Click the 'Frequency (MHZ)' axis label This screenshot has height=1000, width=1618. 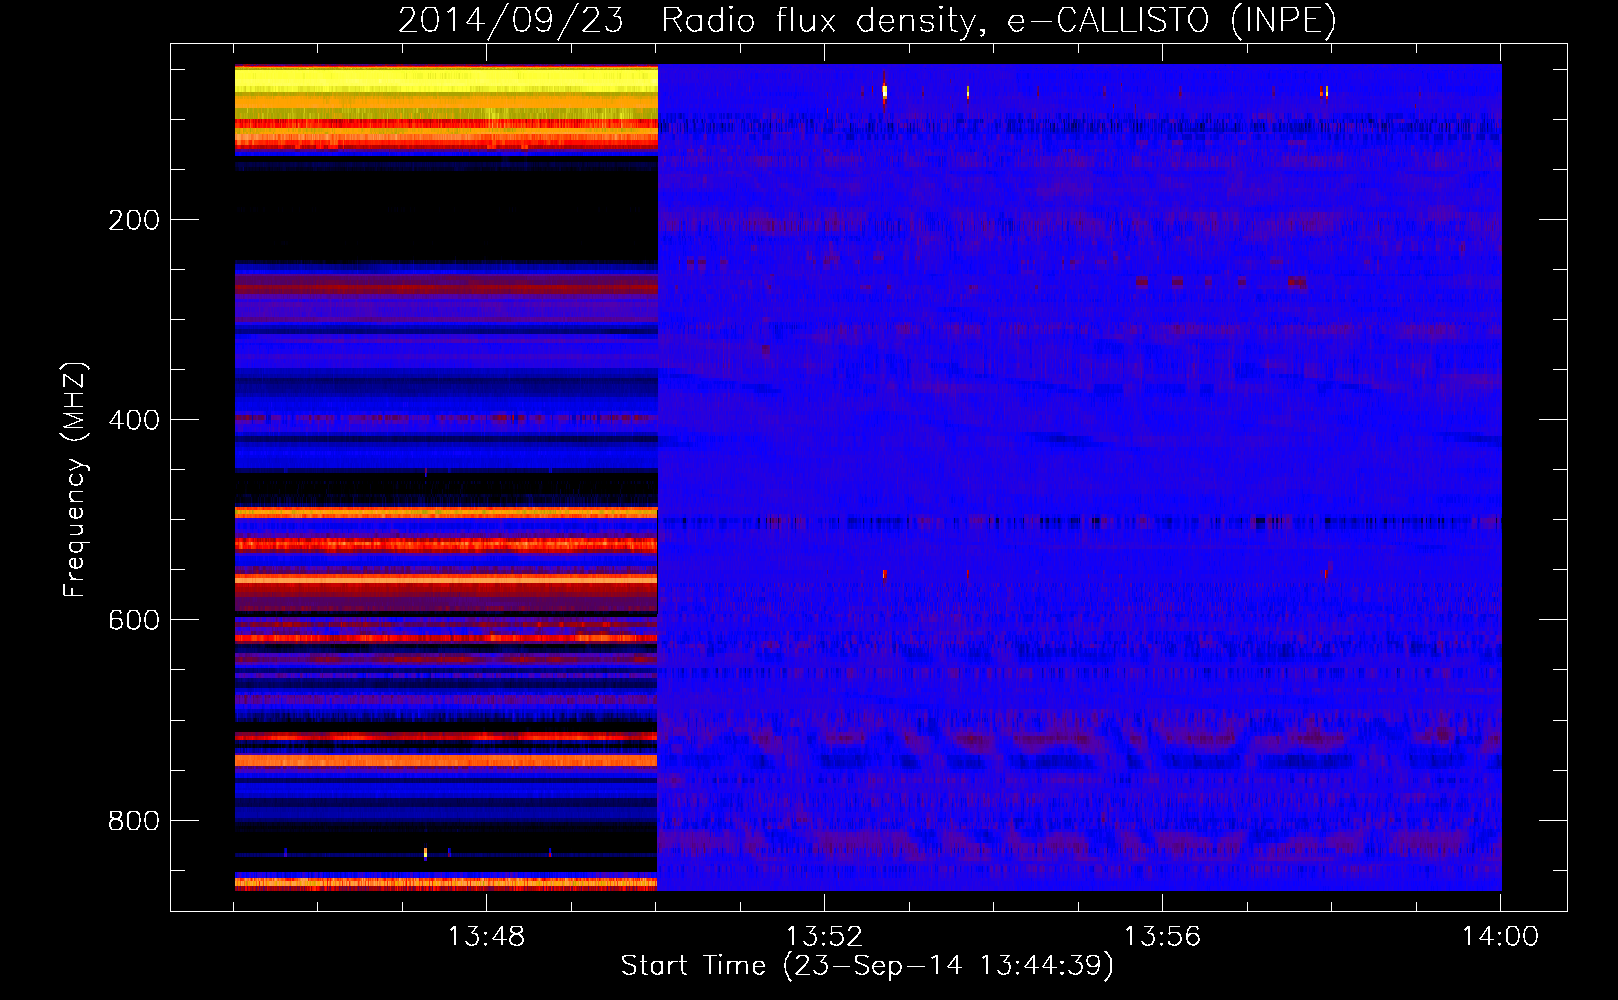(x=75, y=480)
